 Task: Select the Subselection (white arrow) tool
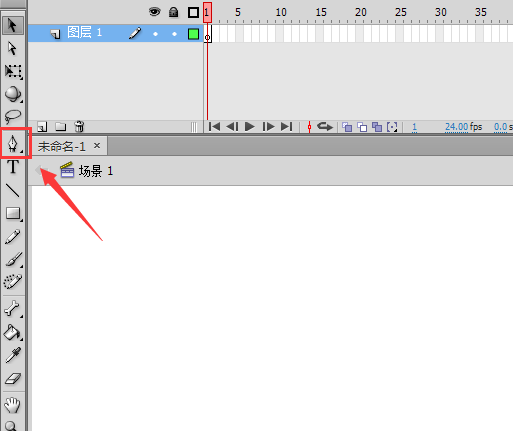pyautogui.click(x=13, y=49)
